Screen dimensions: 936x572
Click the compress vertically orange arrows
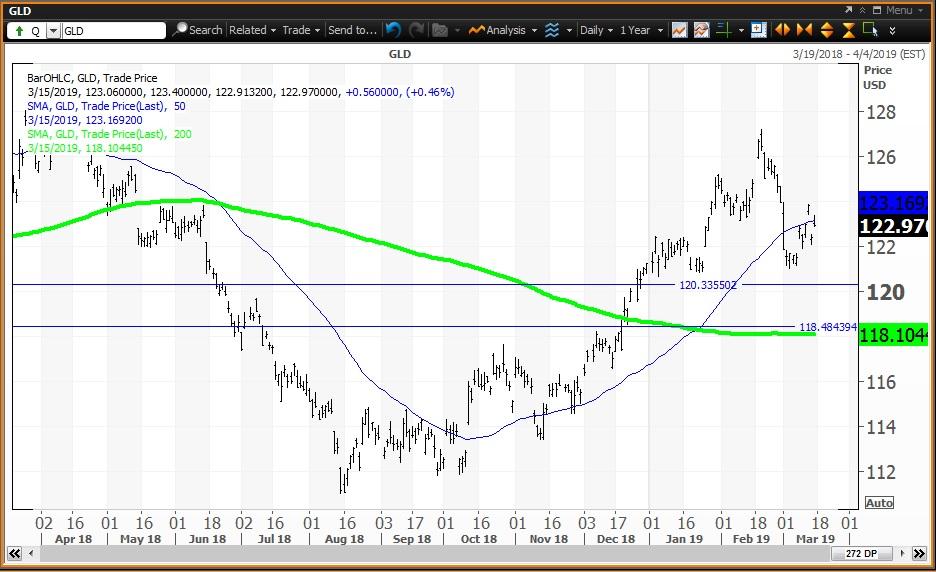pos(848,30)
